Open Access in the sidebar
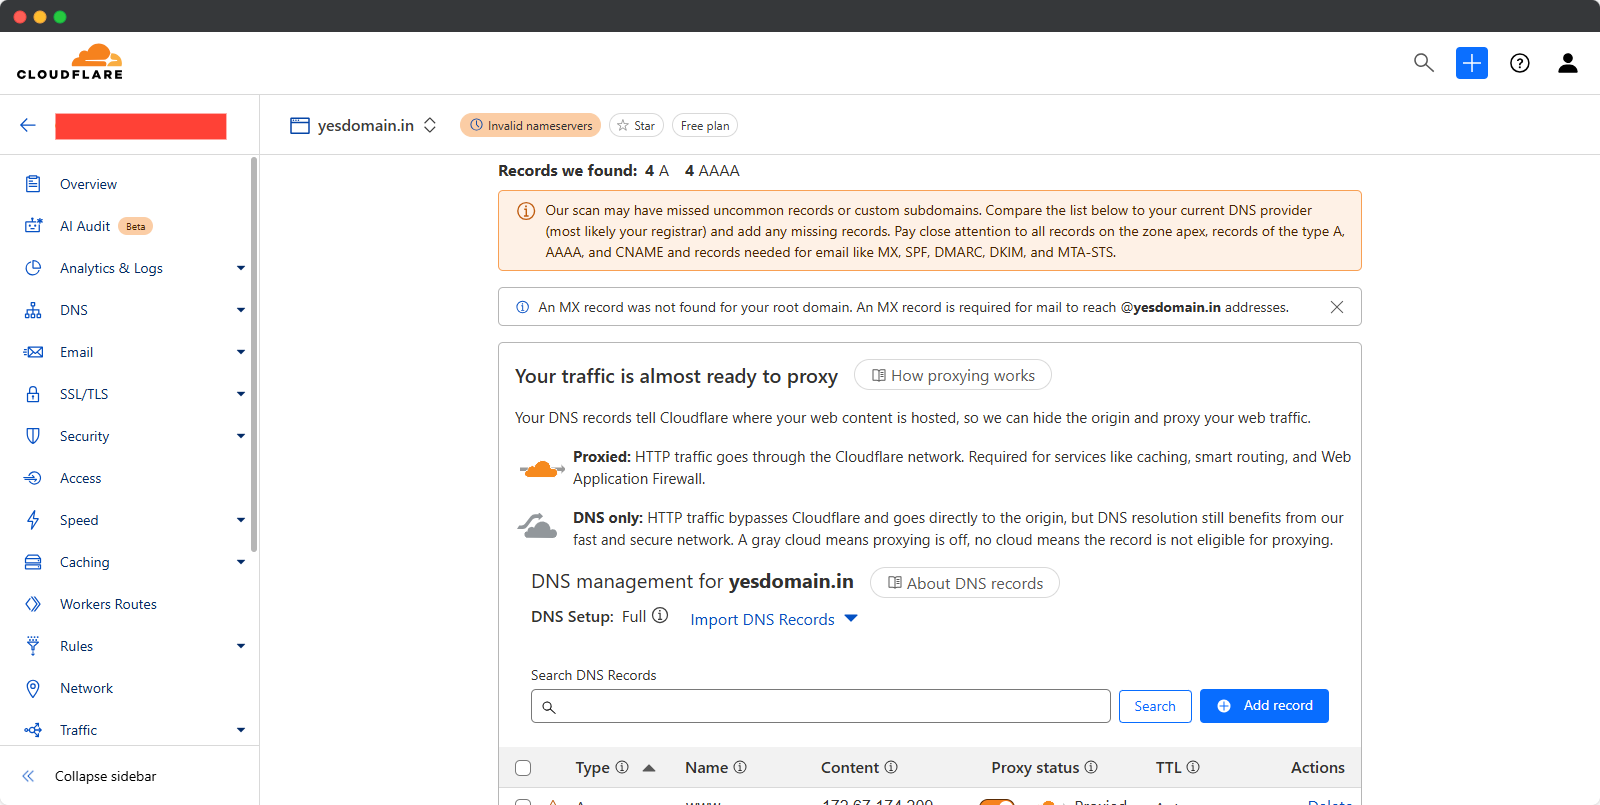Screen dimensions: 1600x805 80,478
